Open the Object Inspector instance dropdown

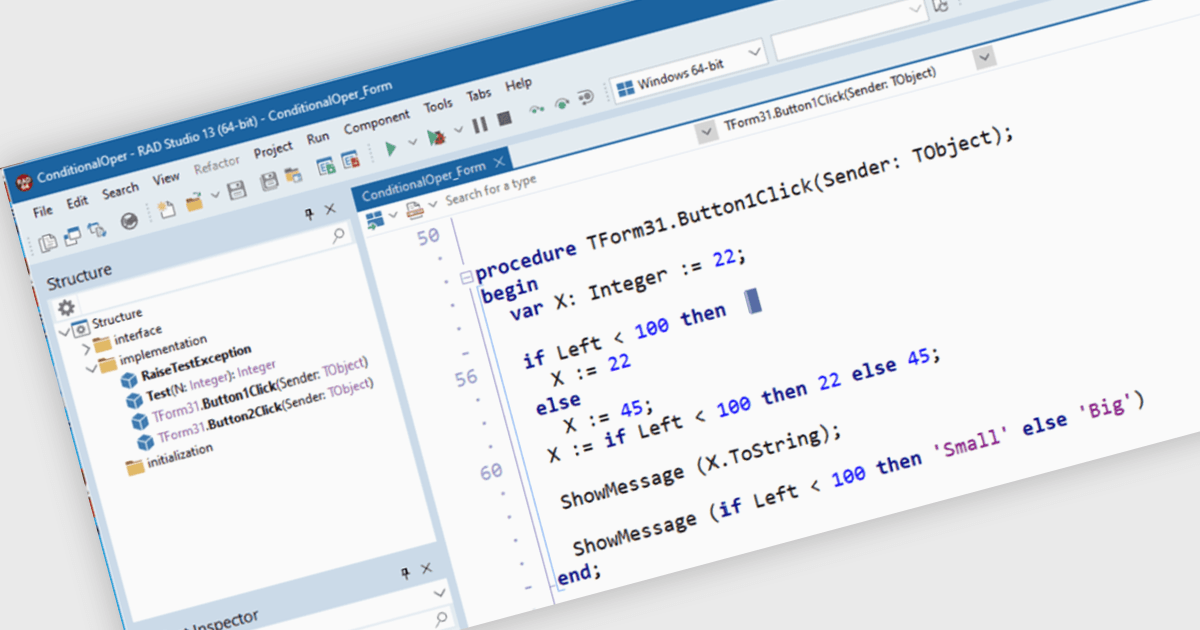point(441,593)
